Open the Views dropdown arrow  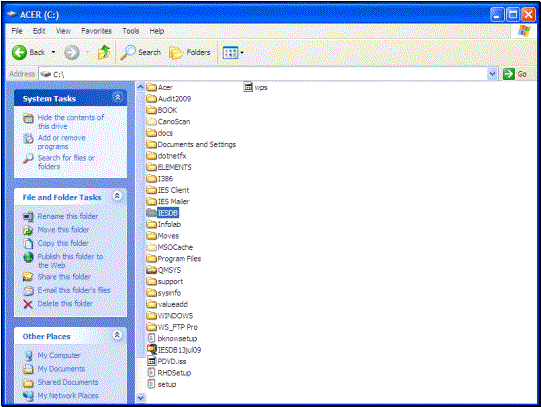(242, 52)
